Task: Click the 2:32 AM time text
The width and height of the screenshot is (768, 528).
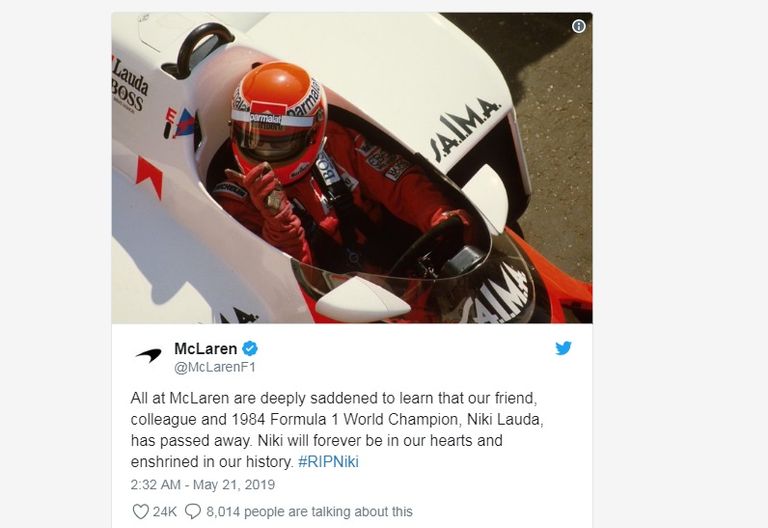Action: coord(155,485)
